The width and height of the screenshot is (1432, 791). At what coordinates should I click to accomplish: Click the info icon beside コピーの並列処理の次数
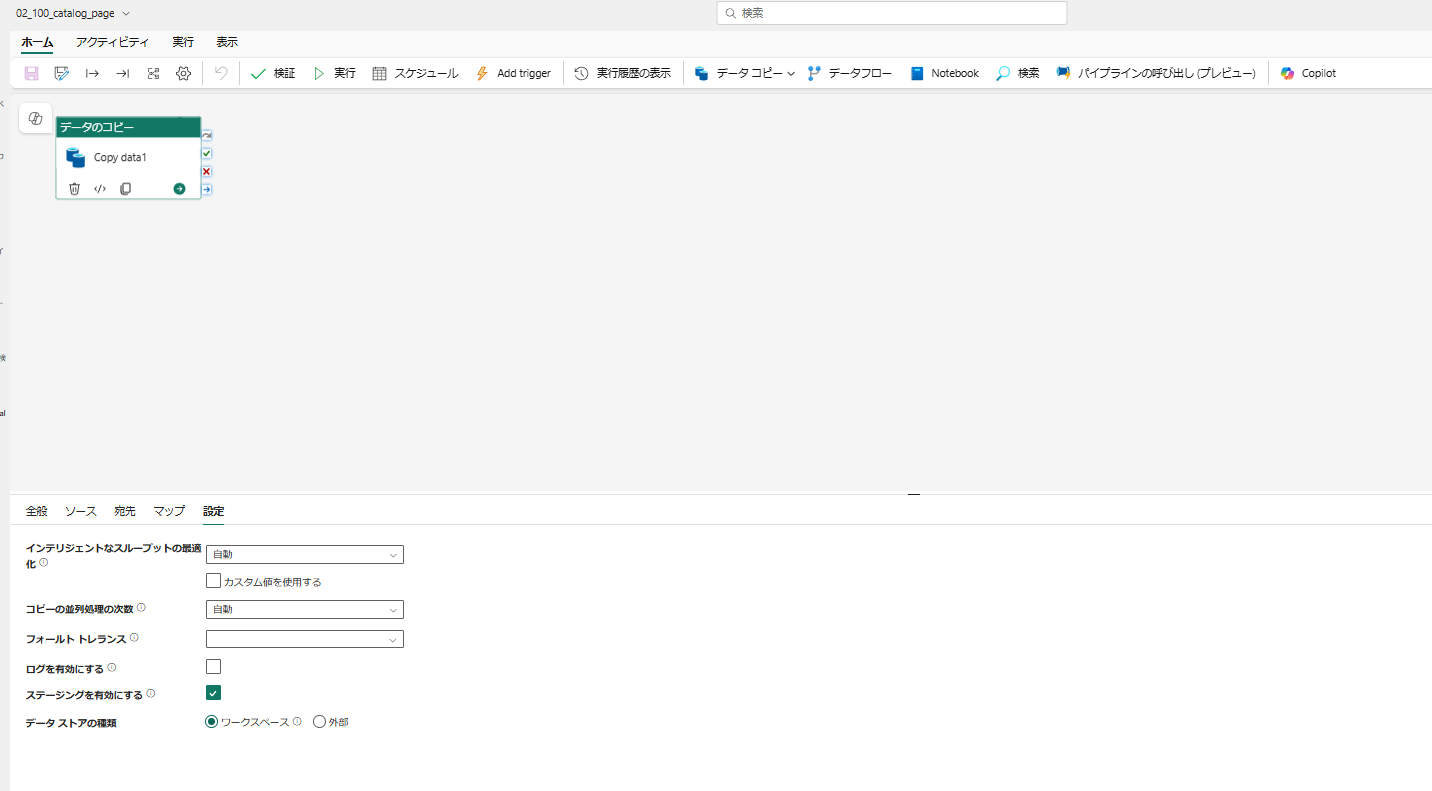141,607
